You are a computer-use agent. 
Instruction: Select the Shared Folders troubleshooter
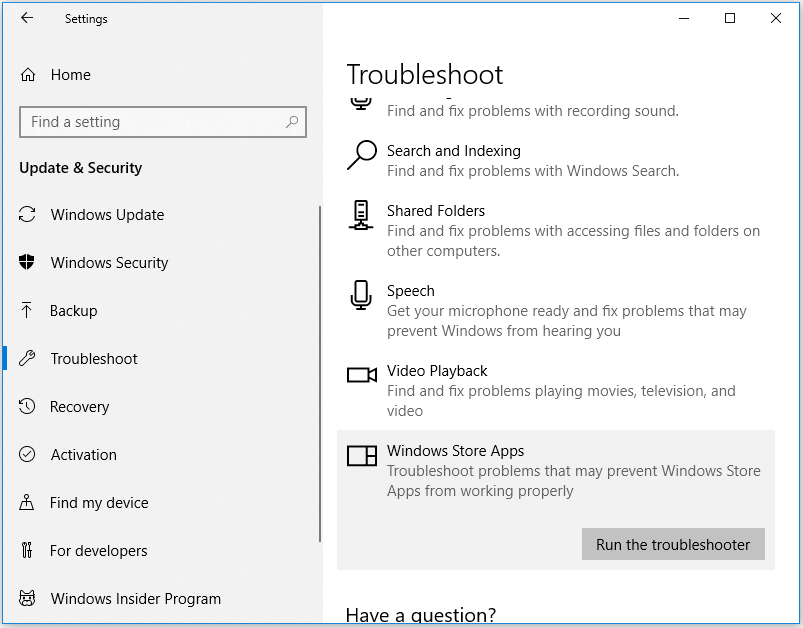[x=436, y=211]
